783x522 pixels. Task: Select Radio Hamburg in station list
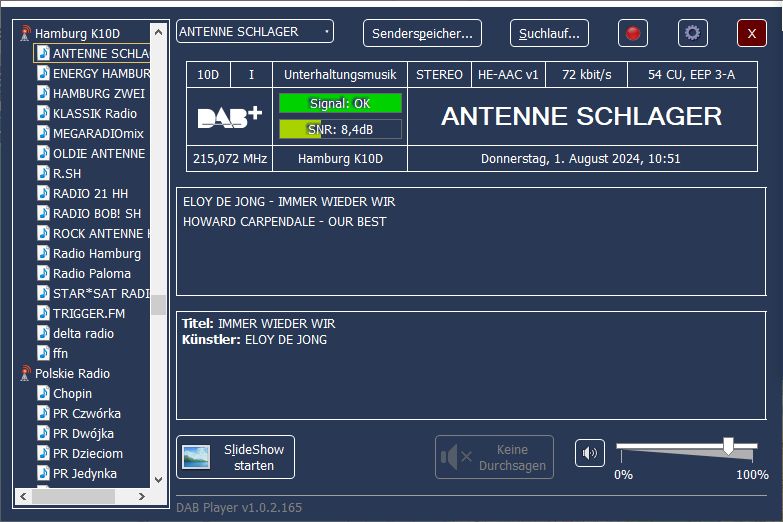pos(96,253)
